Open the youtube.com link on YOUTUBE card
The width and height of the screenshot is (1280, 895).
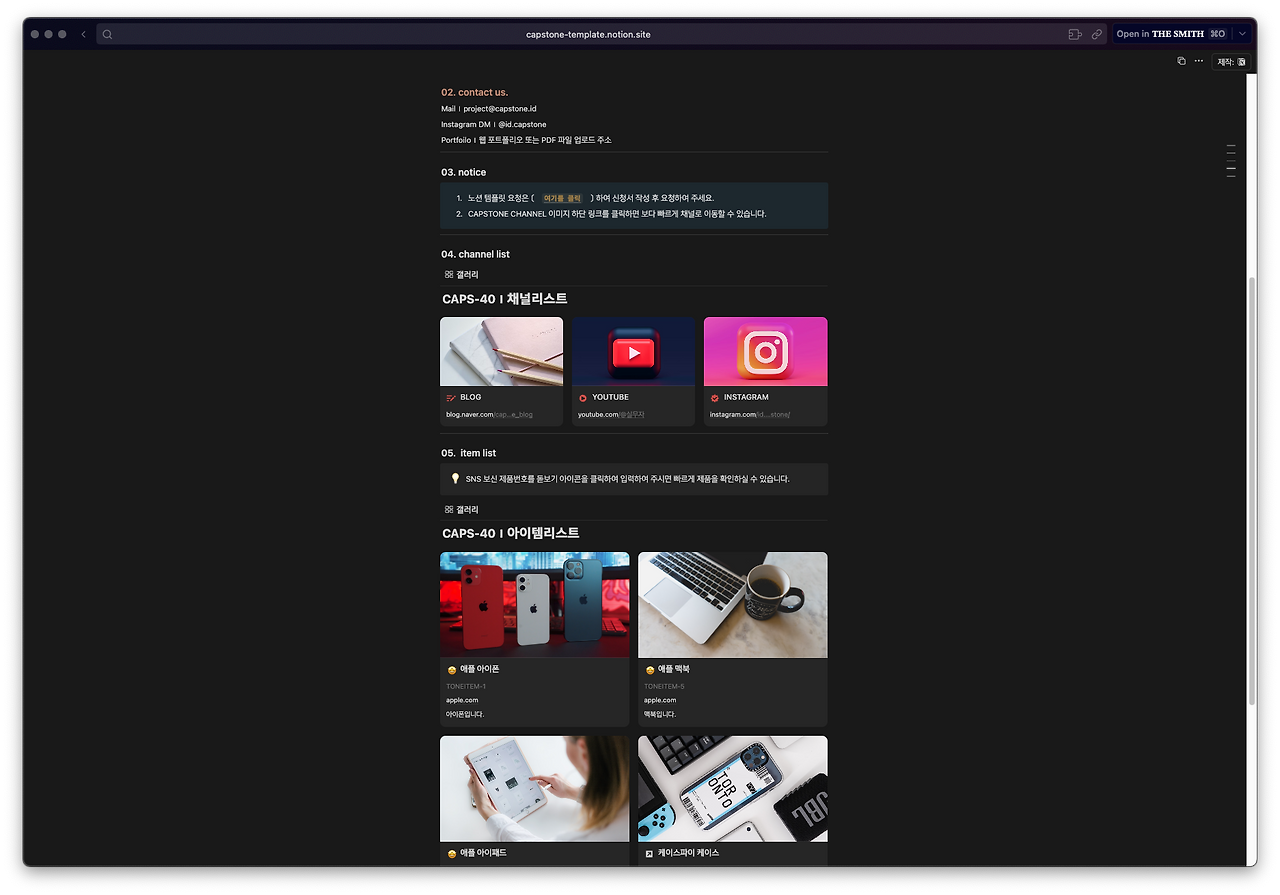[611, 414]
